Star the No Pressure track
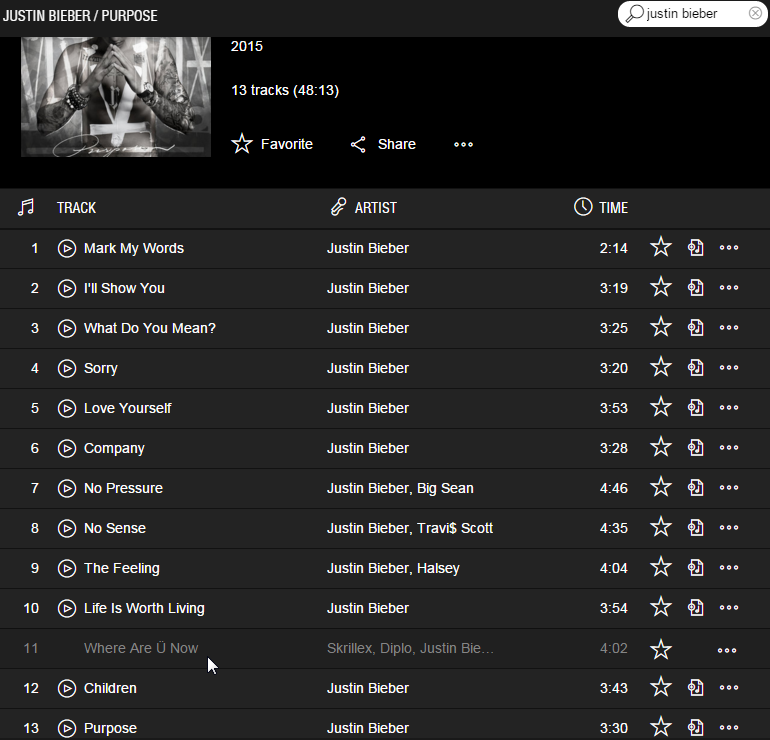Image resolution: width=770 pixels, height=740 pixels. click(661, 487)
